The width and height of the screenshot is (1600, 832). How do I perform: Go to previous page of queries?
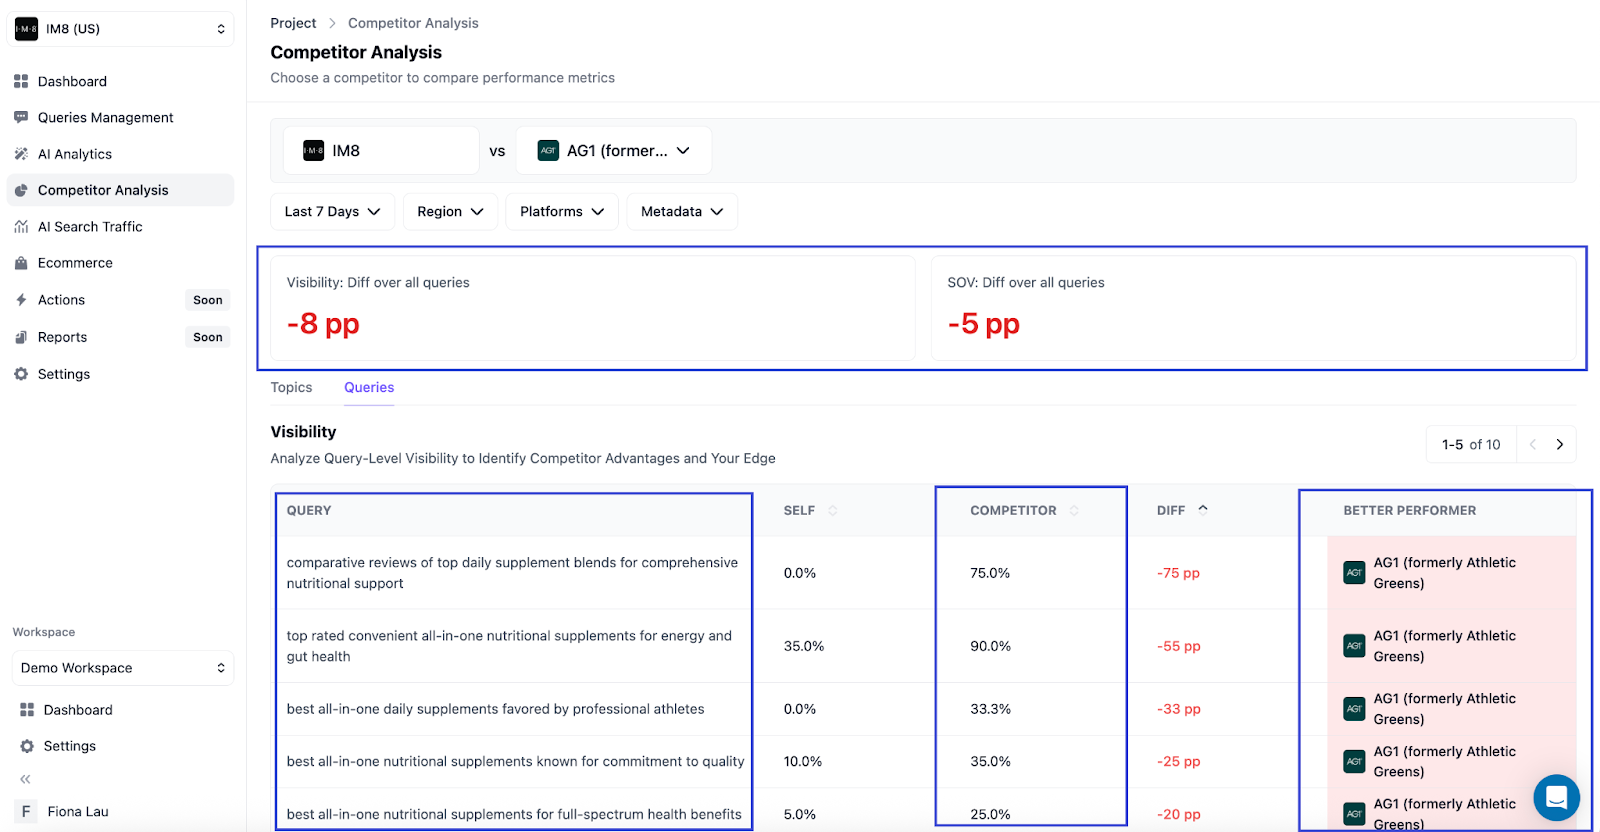tap(1532, 445)
